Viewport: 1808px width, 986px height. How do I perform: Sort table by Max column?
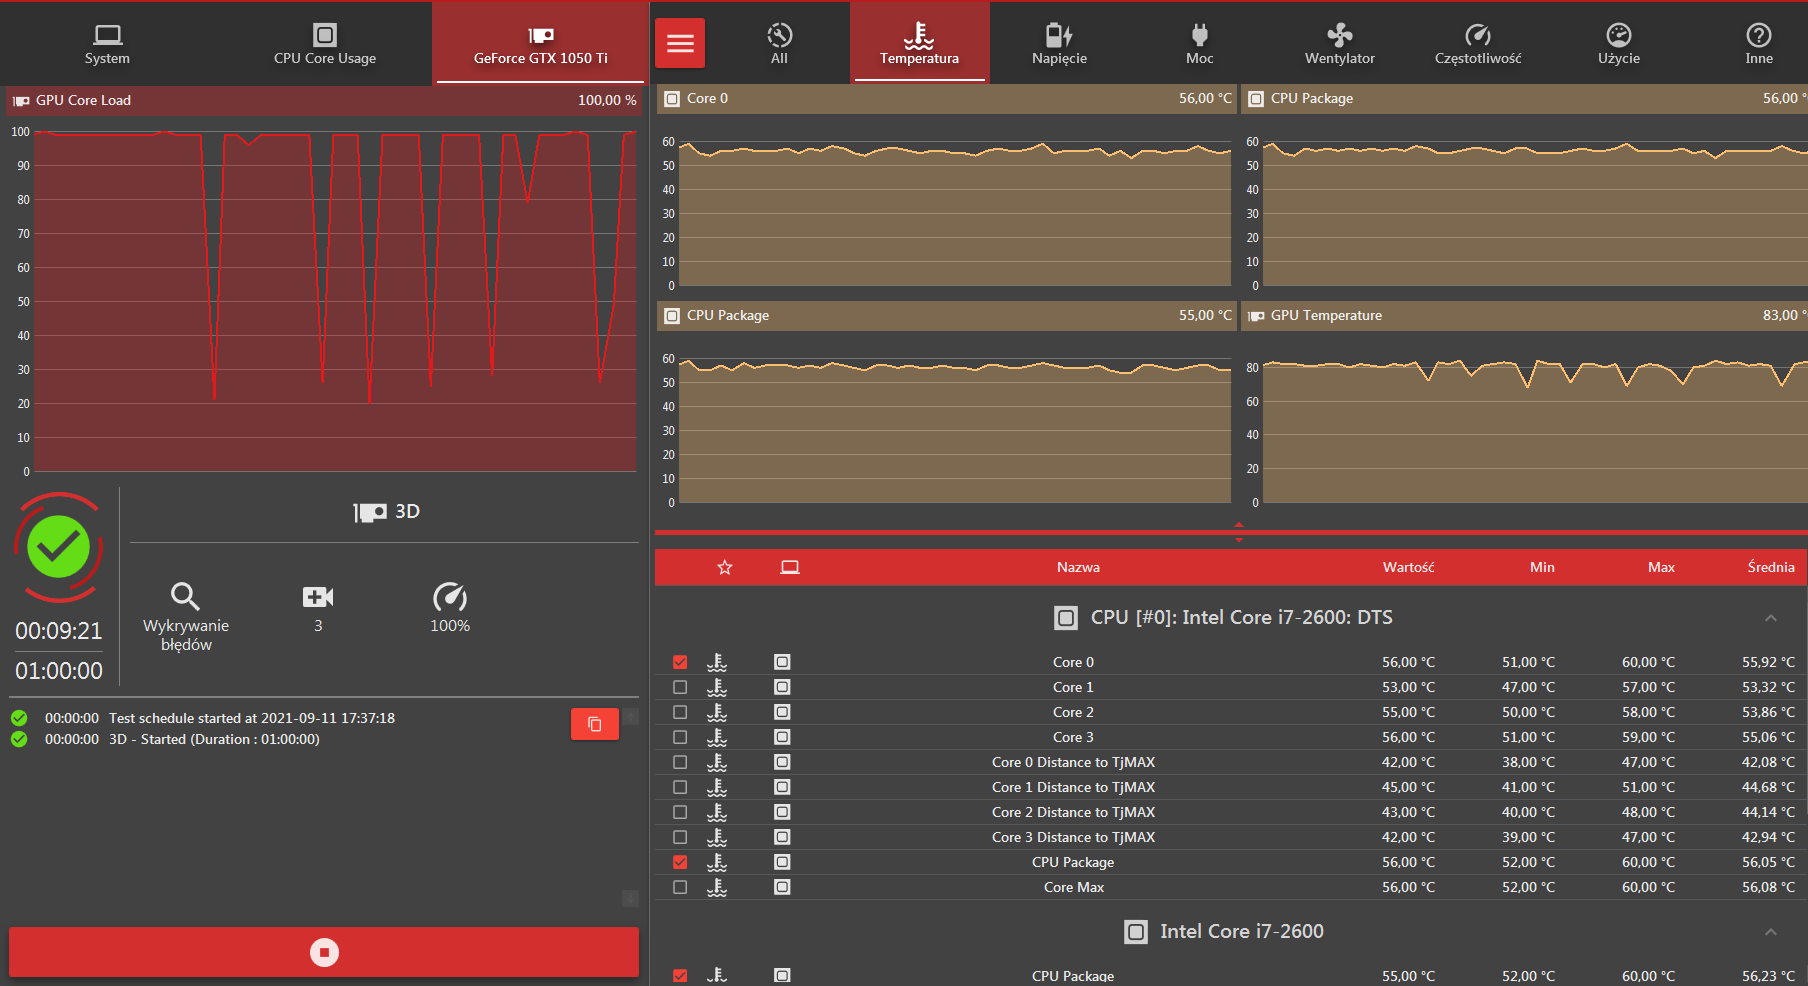(x=1661, y=567)
